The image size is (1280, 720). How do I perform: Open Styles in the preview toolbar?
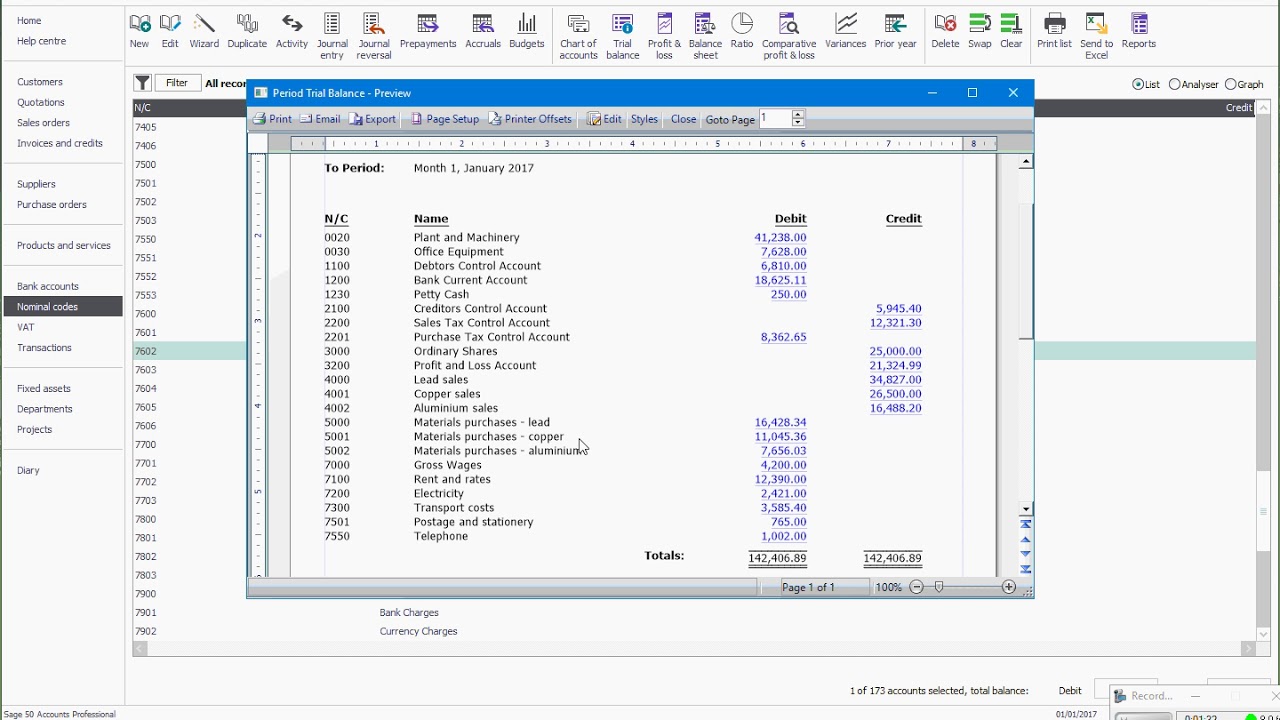pos(644,119)
